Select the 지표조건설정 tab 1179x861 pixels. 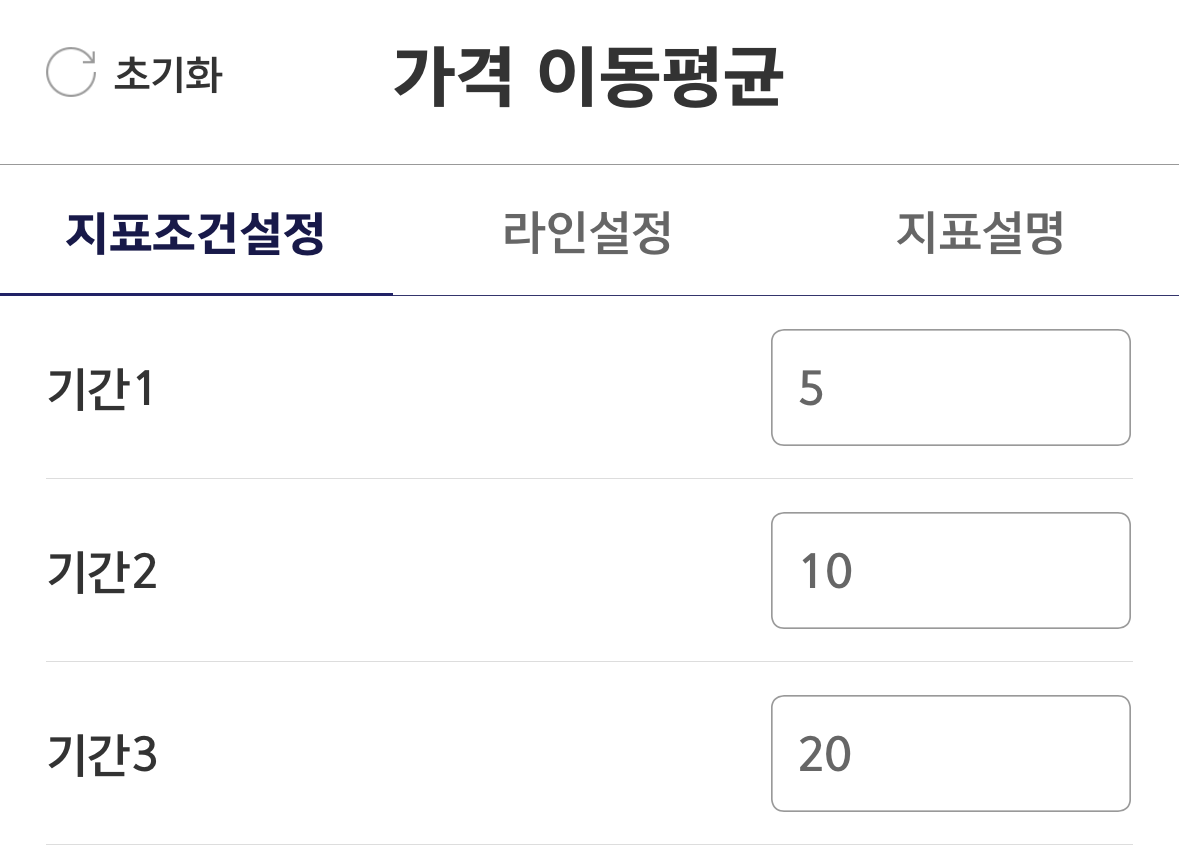tap(196, 234)
